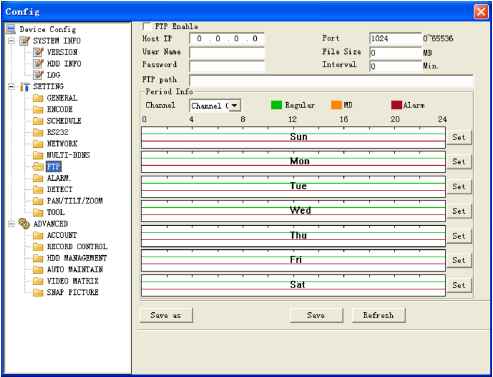Click the User Name input field
493x377 pixels.
(227, 52)
